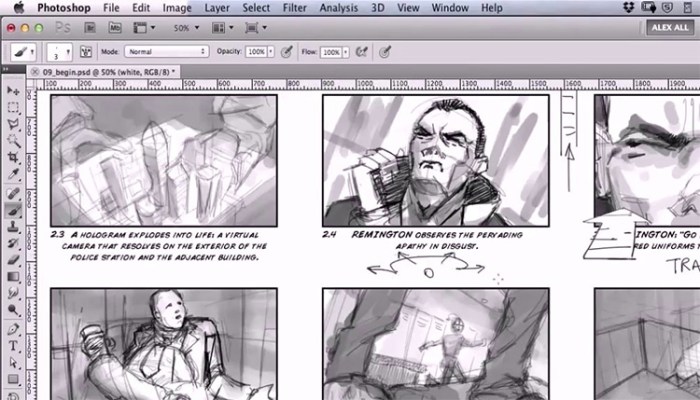Select the Pen tool

[13, 330]
